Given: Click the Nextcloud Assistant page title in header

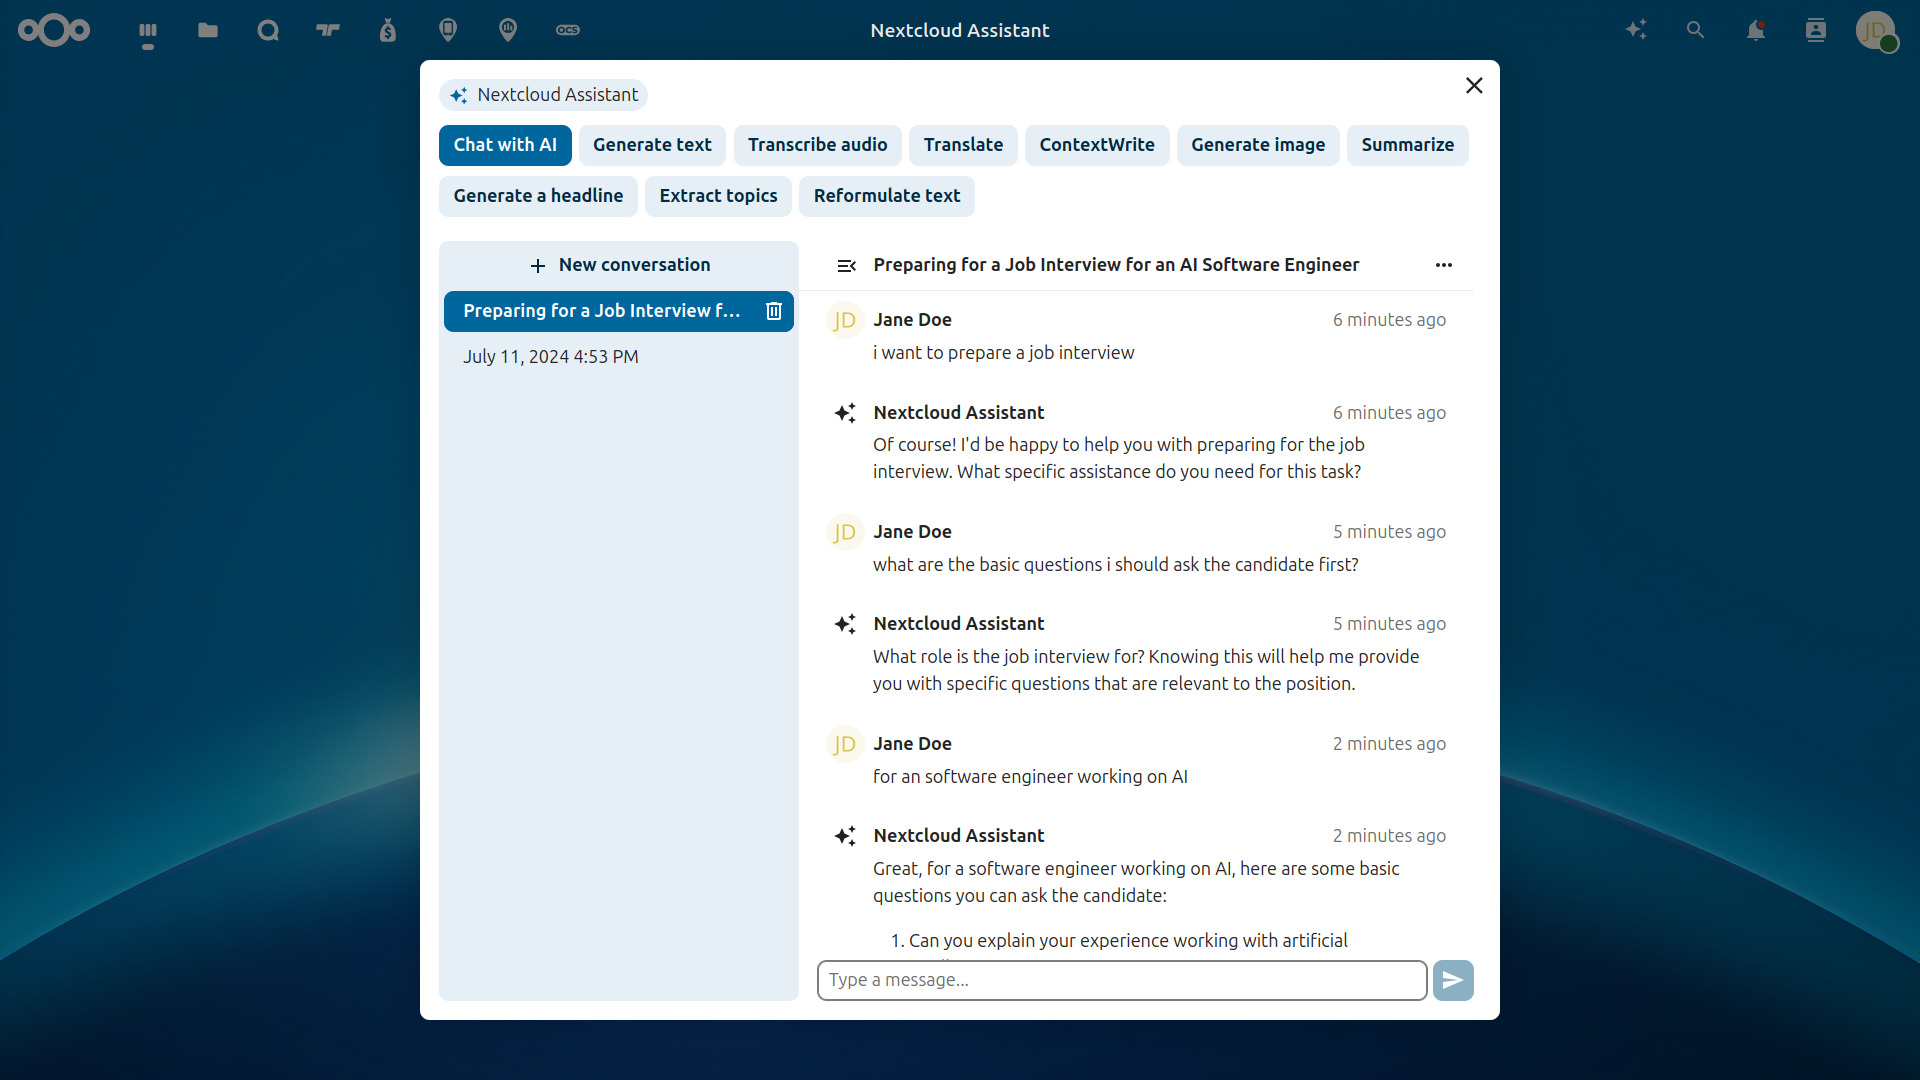Looking at the screenshot, I should click(960, 30).
